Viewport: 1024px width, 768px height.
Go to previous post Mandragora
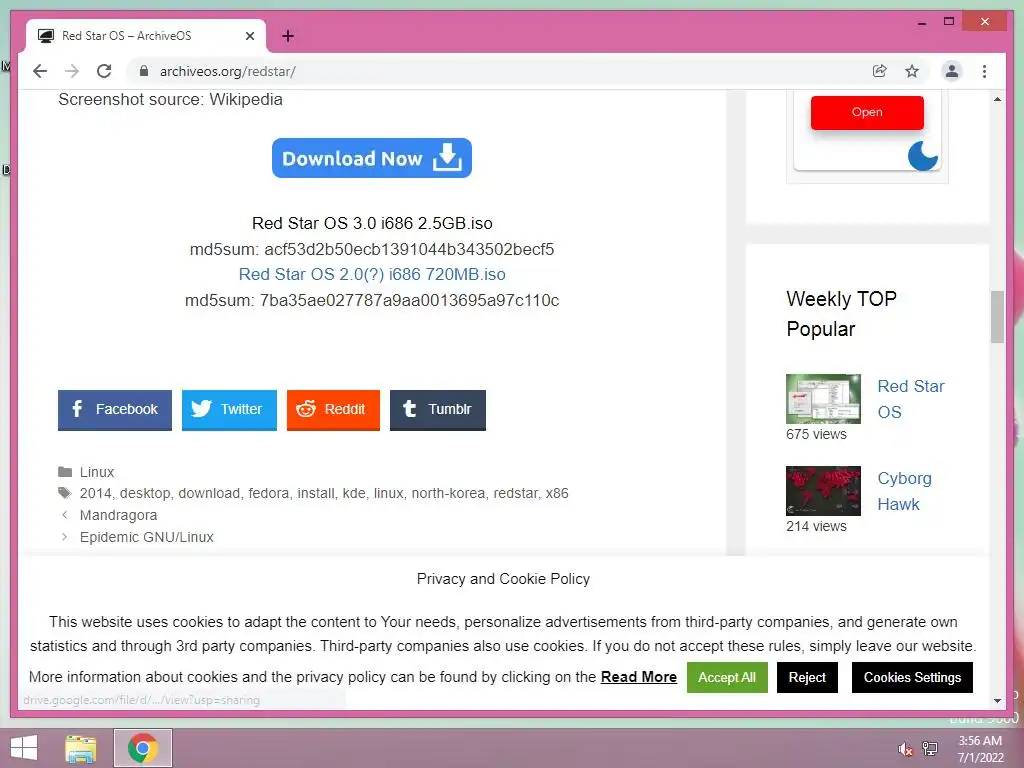[118, 515]
